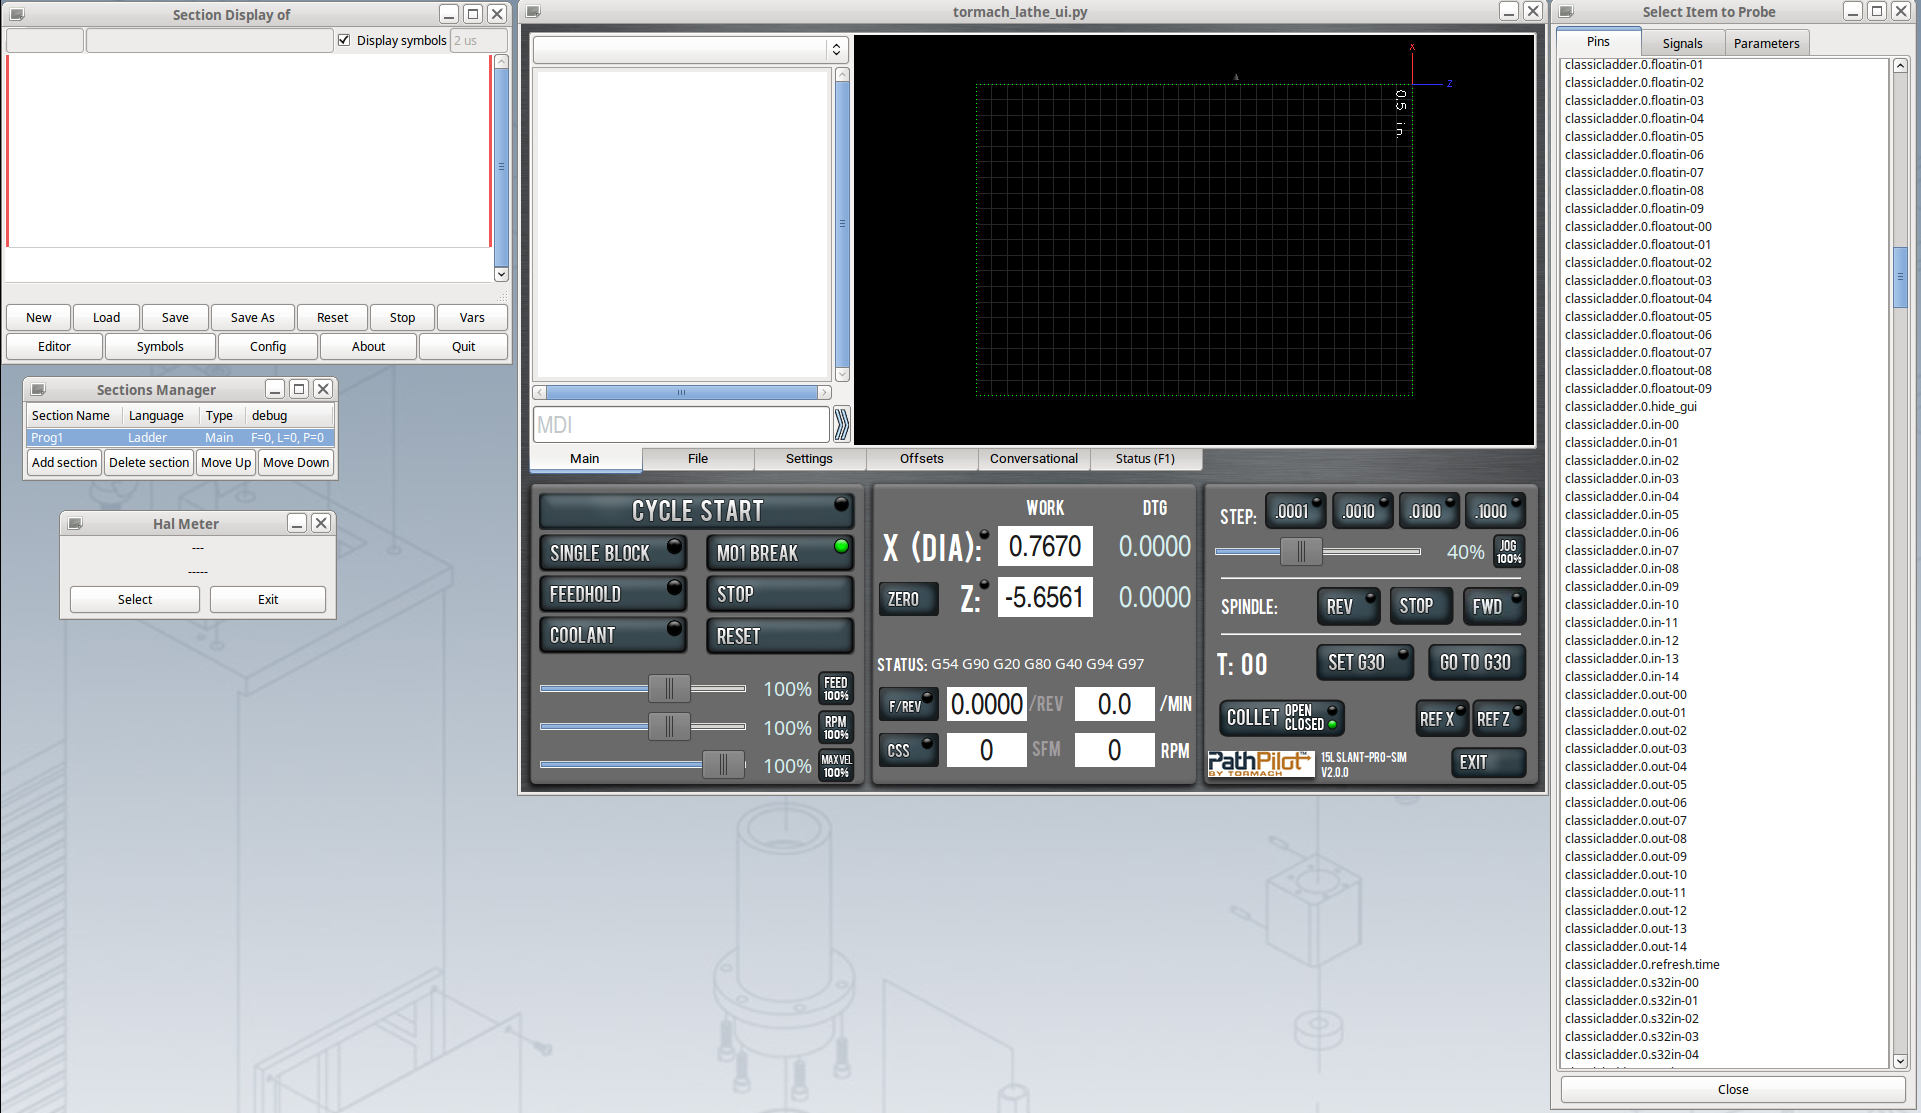This screenshot has width=1921, height=1113.
Task: Click the JOG 100% reset icon
Action: click(1508, 552)
